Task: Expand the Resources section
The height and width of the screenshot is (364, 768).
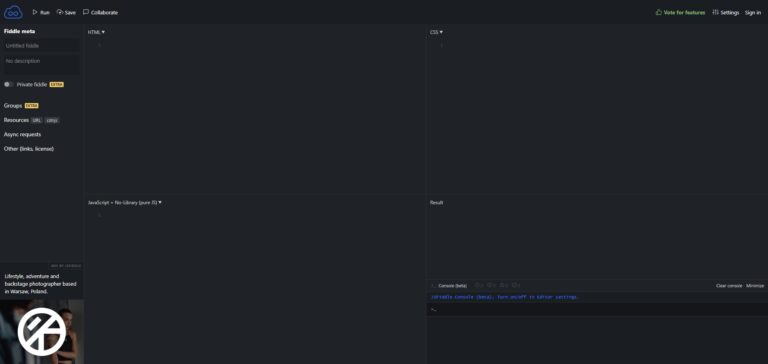Action: point(16,120)
